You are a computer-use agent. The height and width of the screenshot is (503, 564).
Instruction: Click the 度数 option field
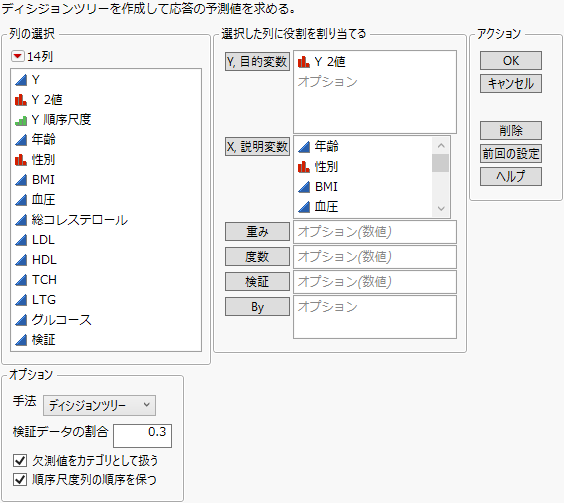tap(375, 257)
